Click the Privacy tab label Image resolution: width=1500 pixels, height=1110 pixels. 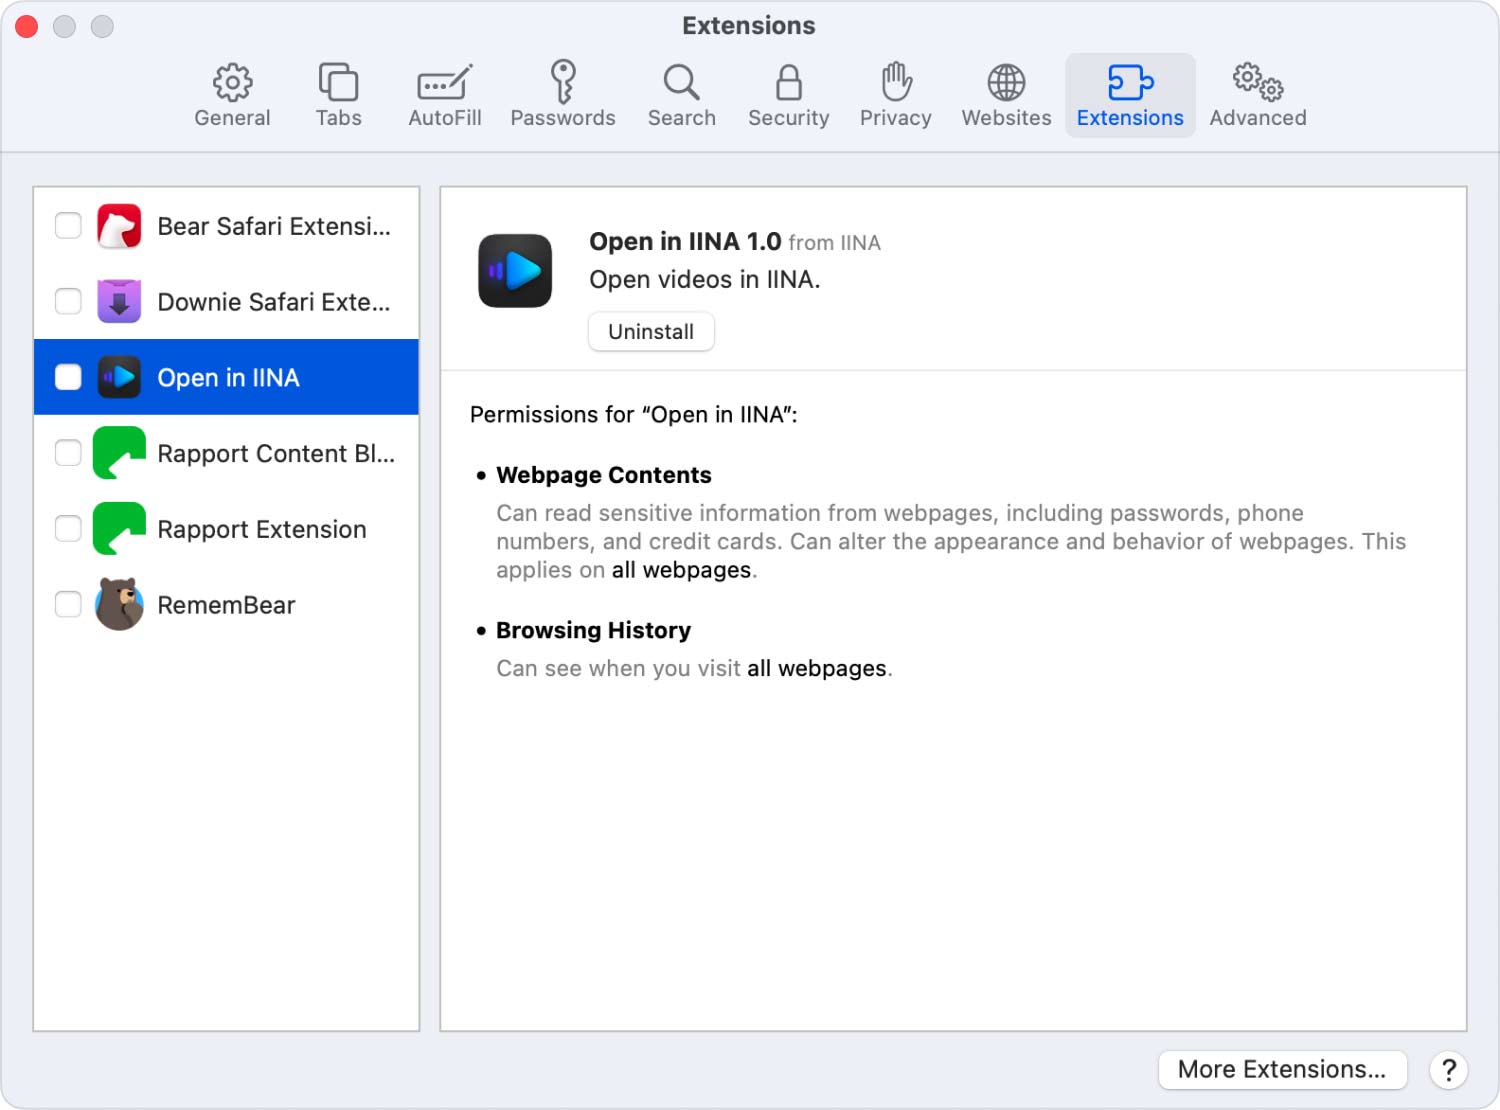click(x=896, y=118)
